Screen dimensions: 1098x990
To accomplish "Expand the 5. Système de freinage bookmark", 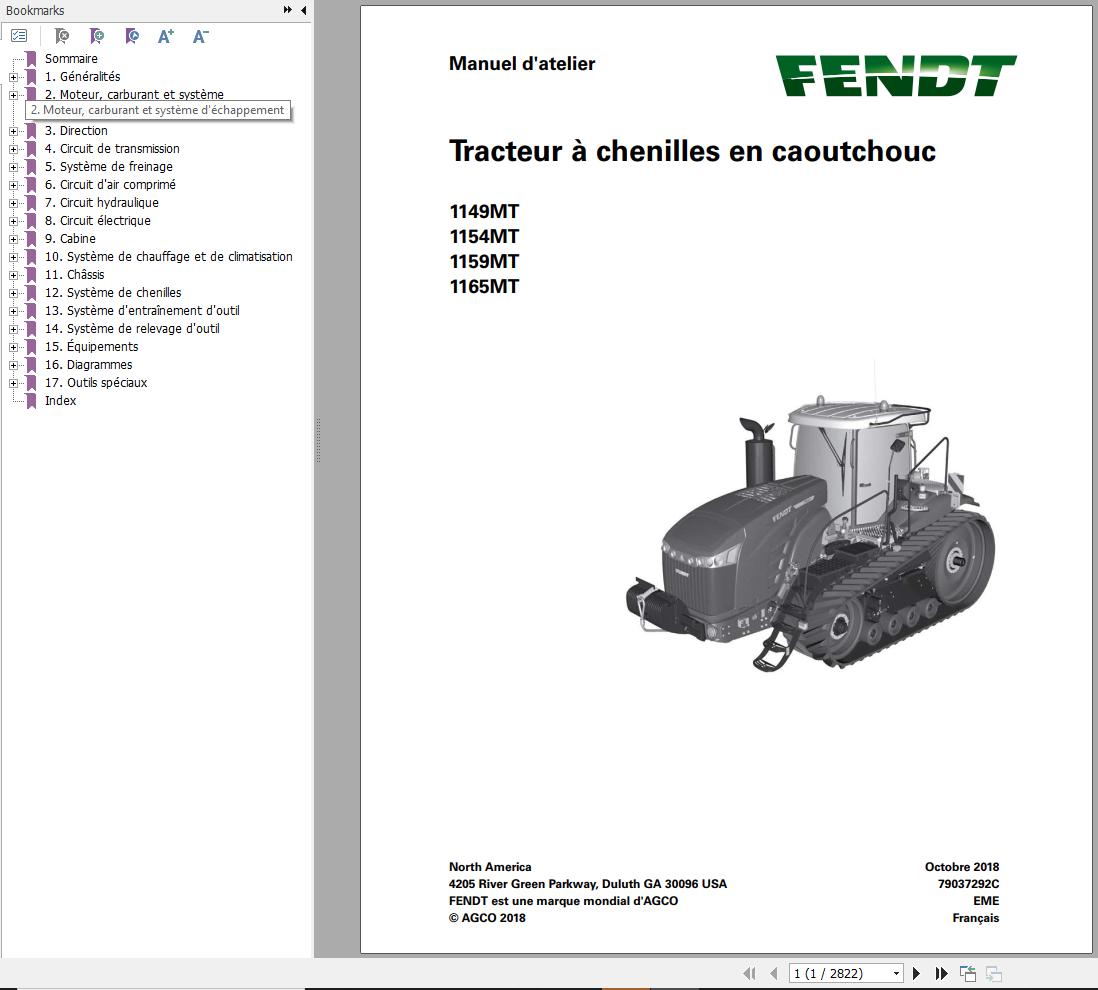I will (x=13, y=167).
